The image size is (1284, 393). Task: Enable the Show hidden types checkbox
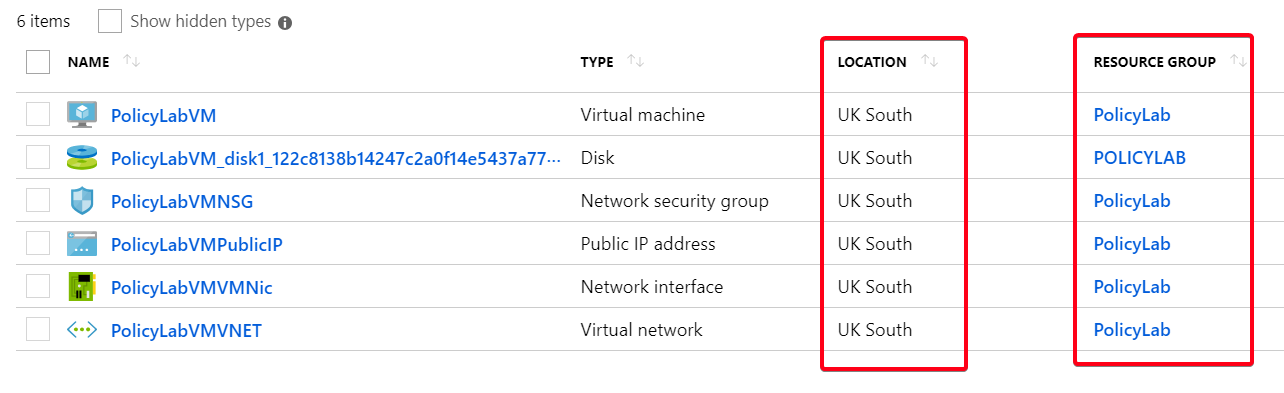[x=110, y=21]
